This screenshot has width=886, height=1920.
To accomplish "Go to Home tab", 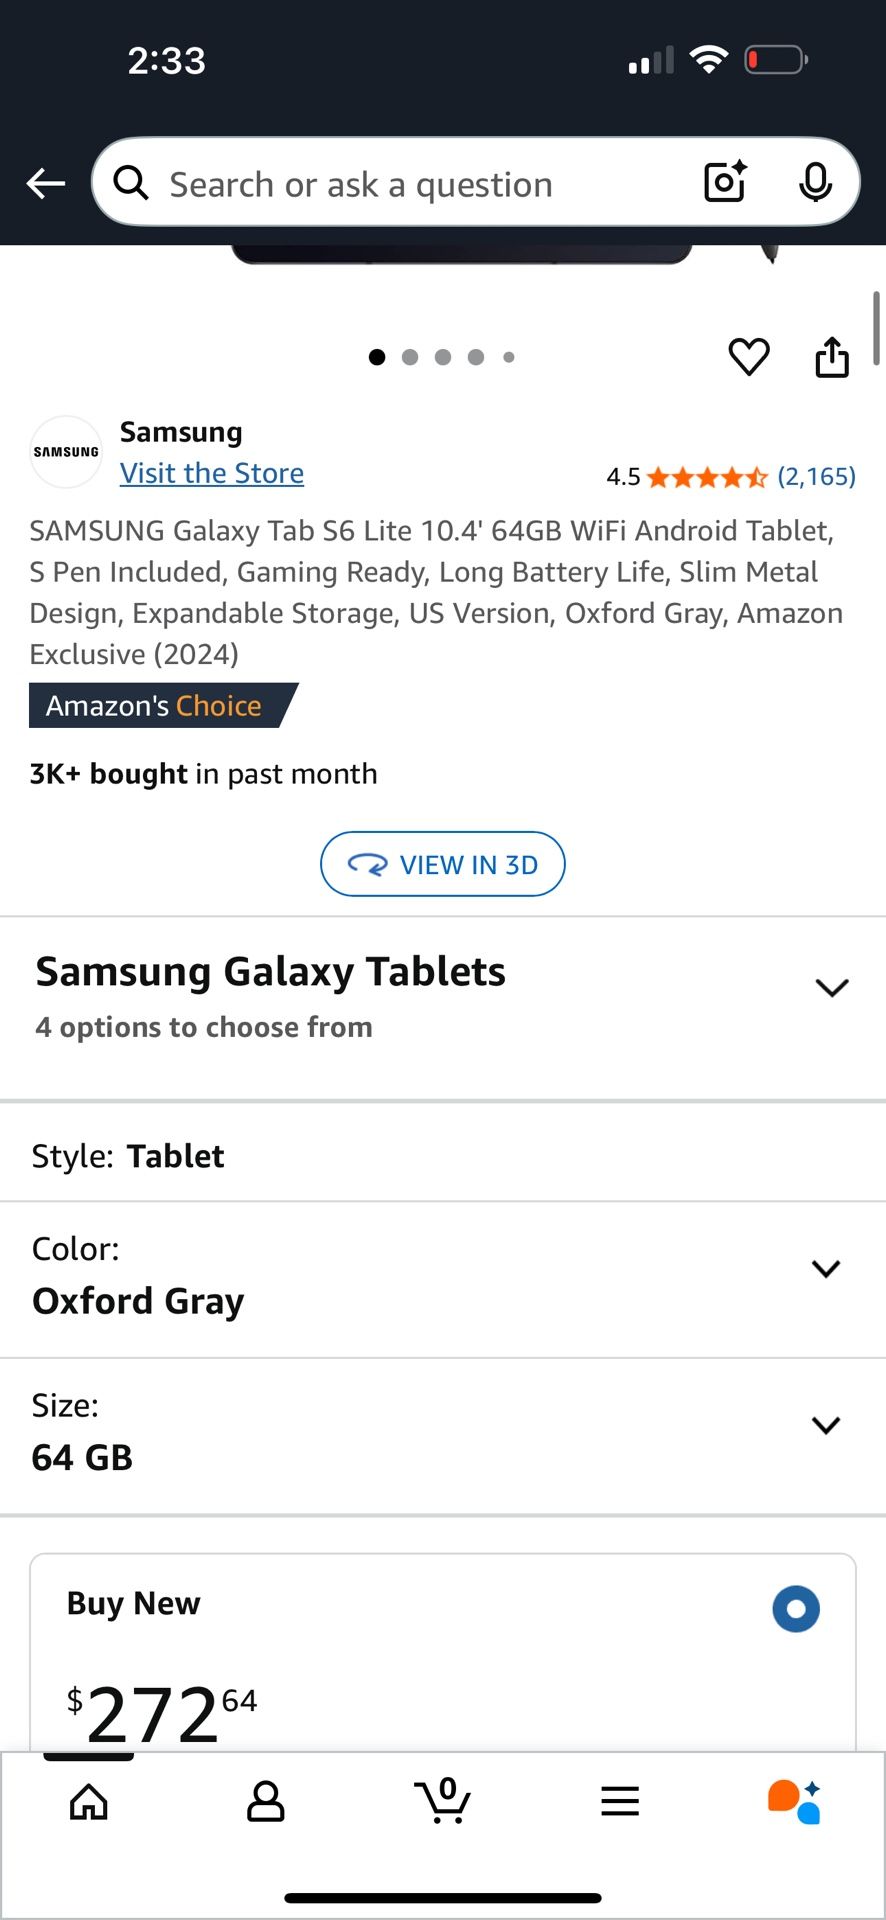I will click(x=89, y=1802).
